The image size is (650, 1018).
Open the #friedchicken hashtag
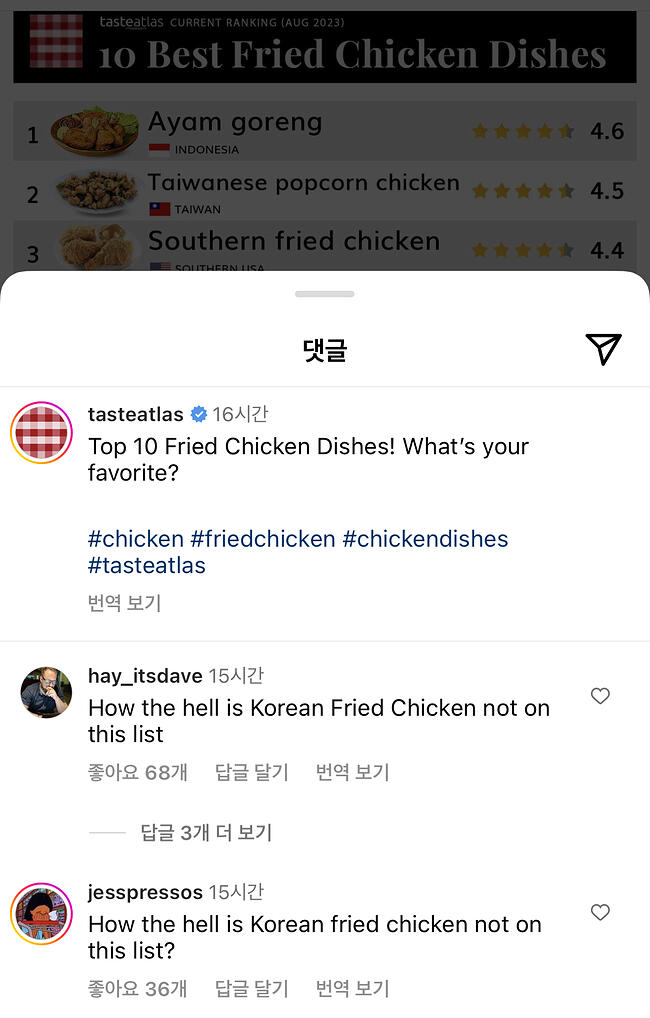(263, 539)
